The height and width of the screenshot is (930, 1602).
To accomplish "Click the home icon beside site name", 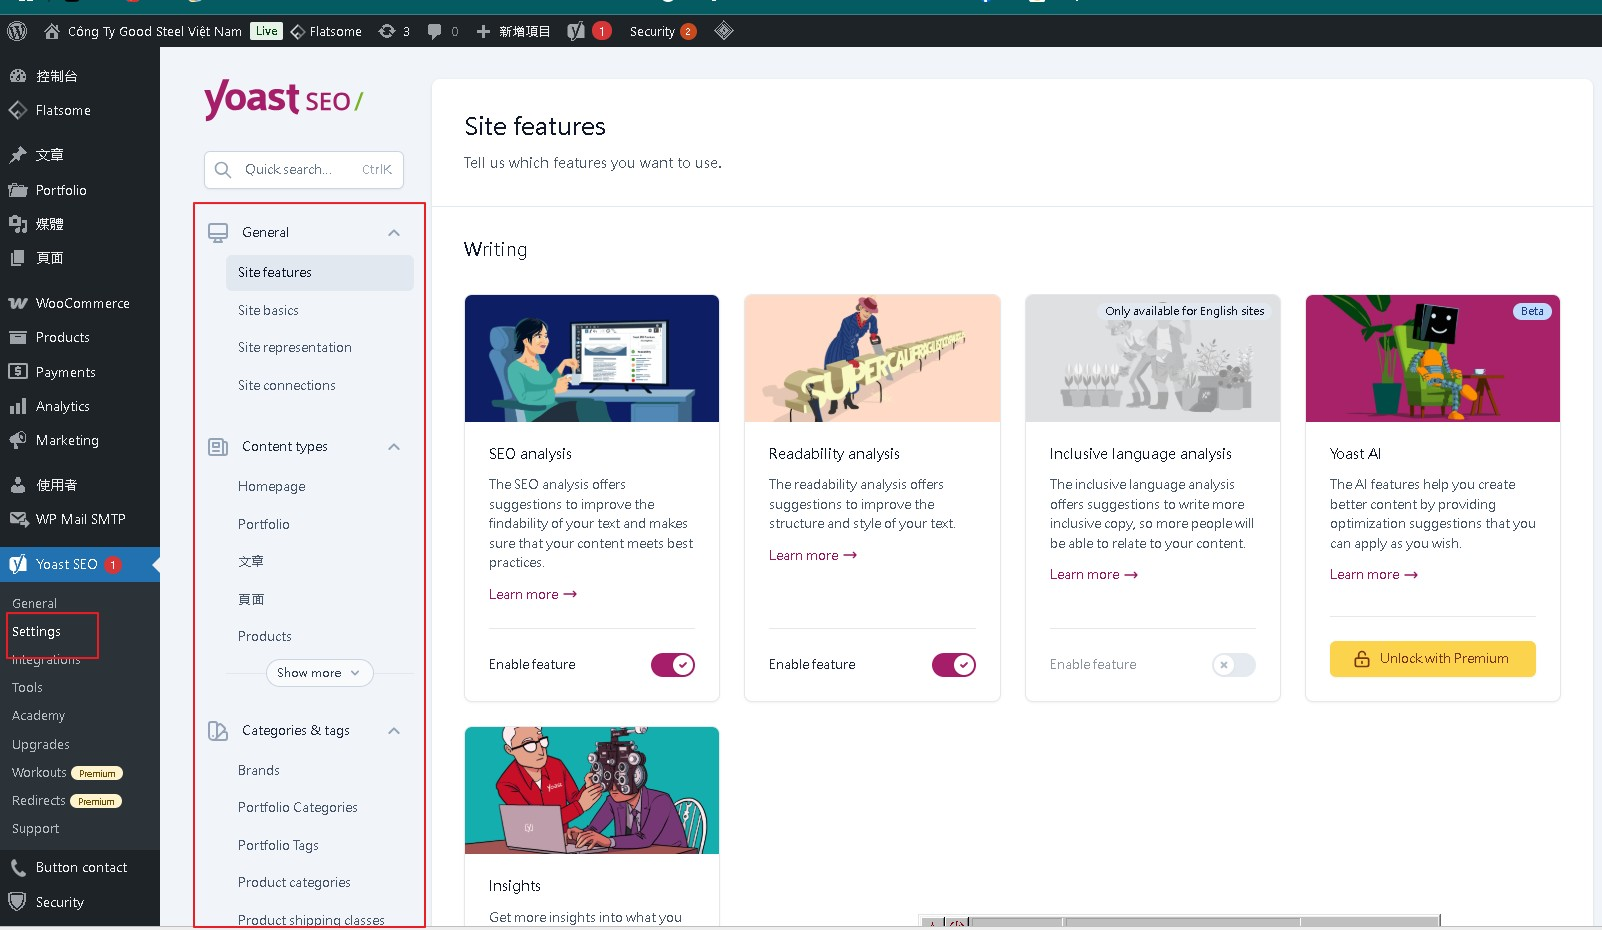I will 52,31.
